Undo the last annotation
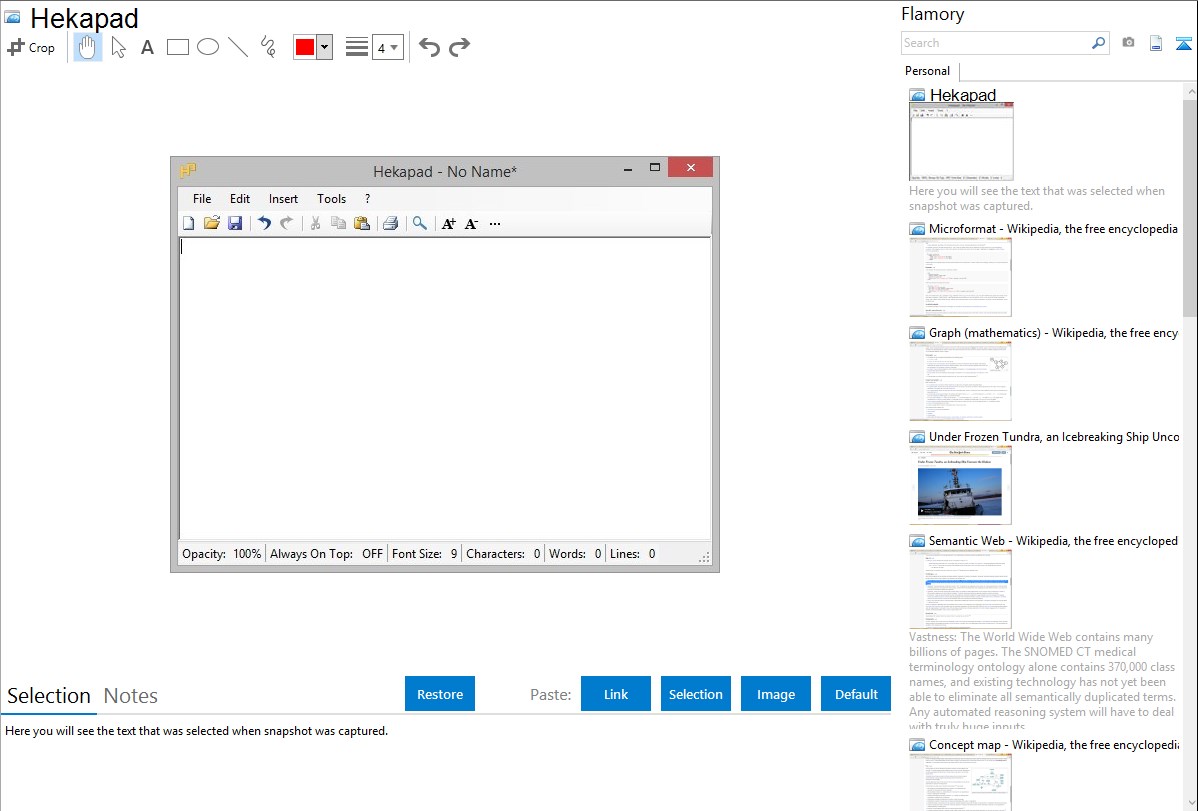 pyautogui.click(x=429, y=47)
